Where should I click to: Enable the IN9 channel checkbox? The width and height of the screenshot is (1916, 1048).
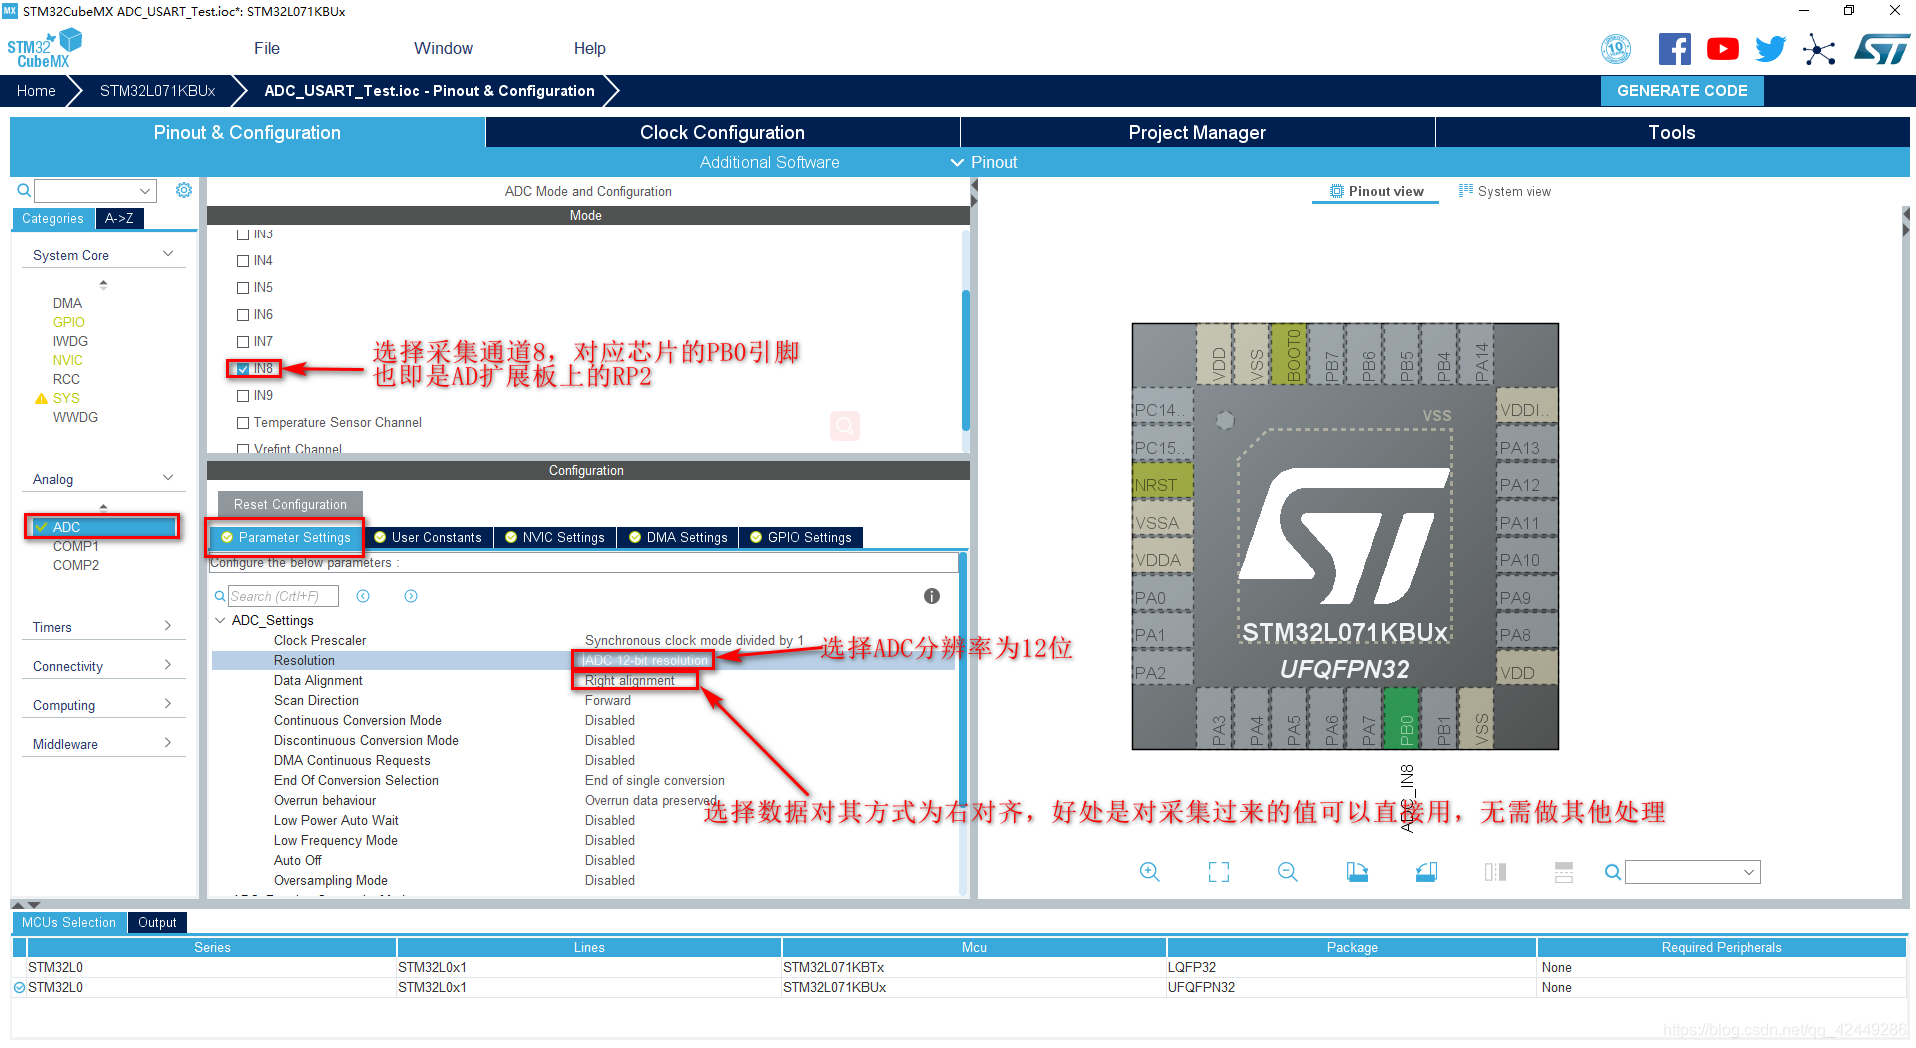pos(243,396)
